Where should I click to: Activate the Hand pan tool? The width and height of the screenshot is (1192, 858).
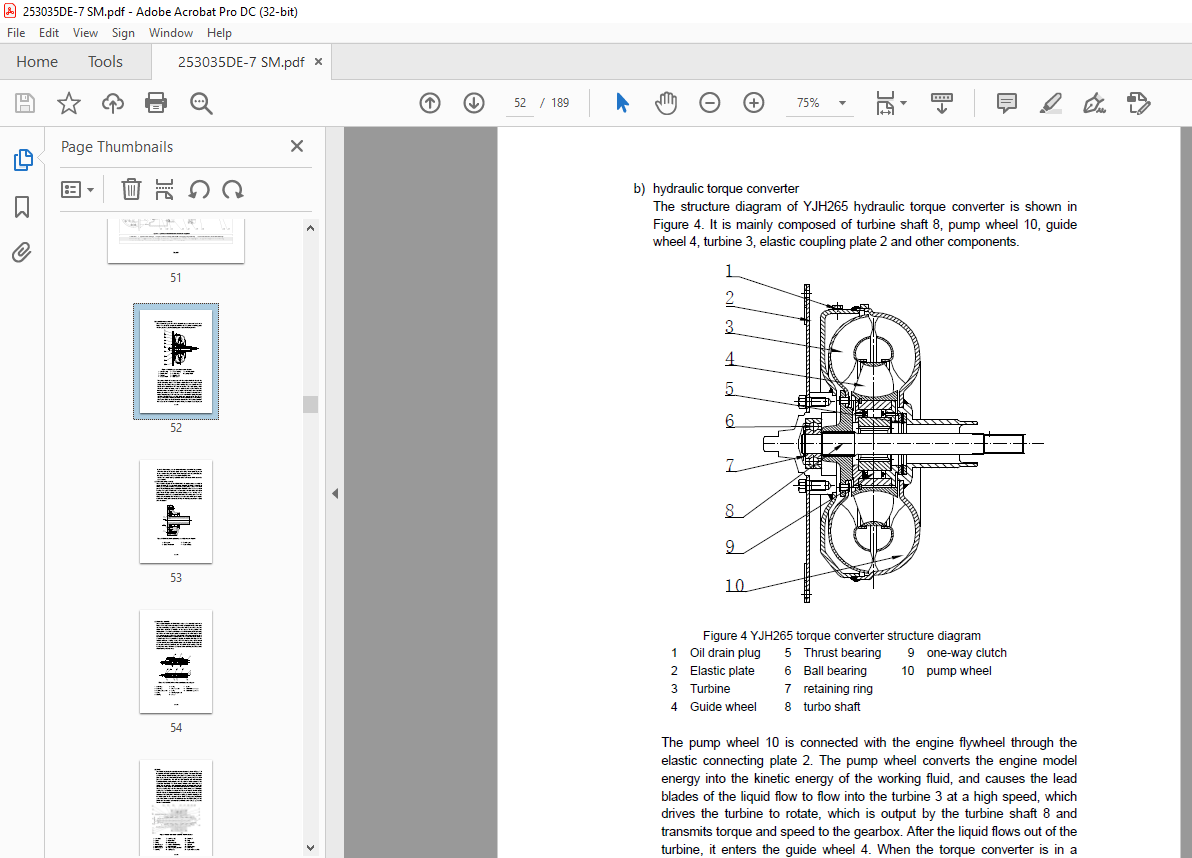coord(666,103)
